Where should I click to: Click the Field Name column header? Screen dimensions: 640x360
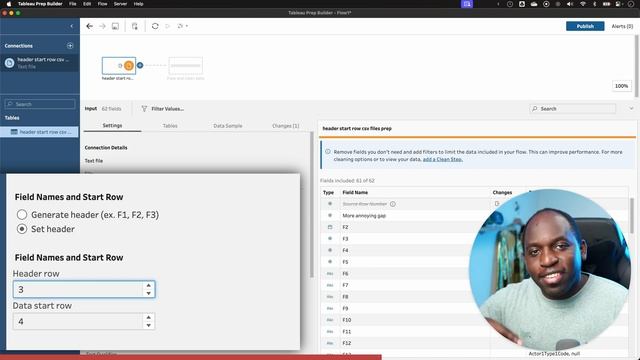(355, 192)
